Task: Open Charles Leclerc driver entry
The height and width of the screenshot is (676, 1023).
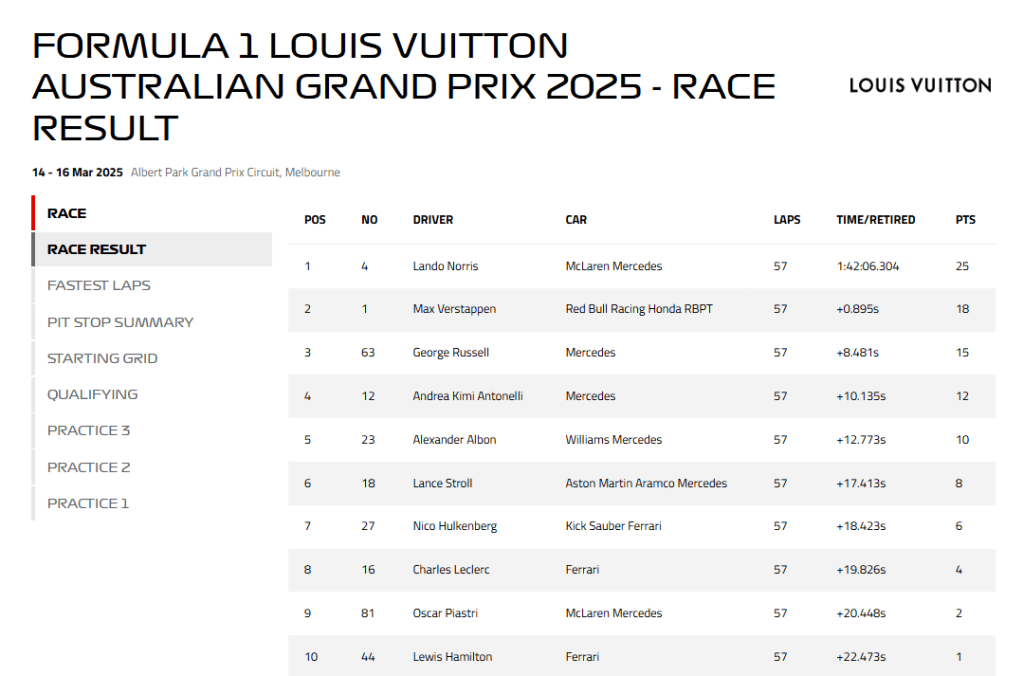Action: point(451,570)
